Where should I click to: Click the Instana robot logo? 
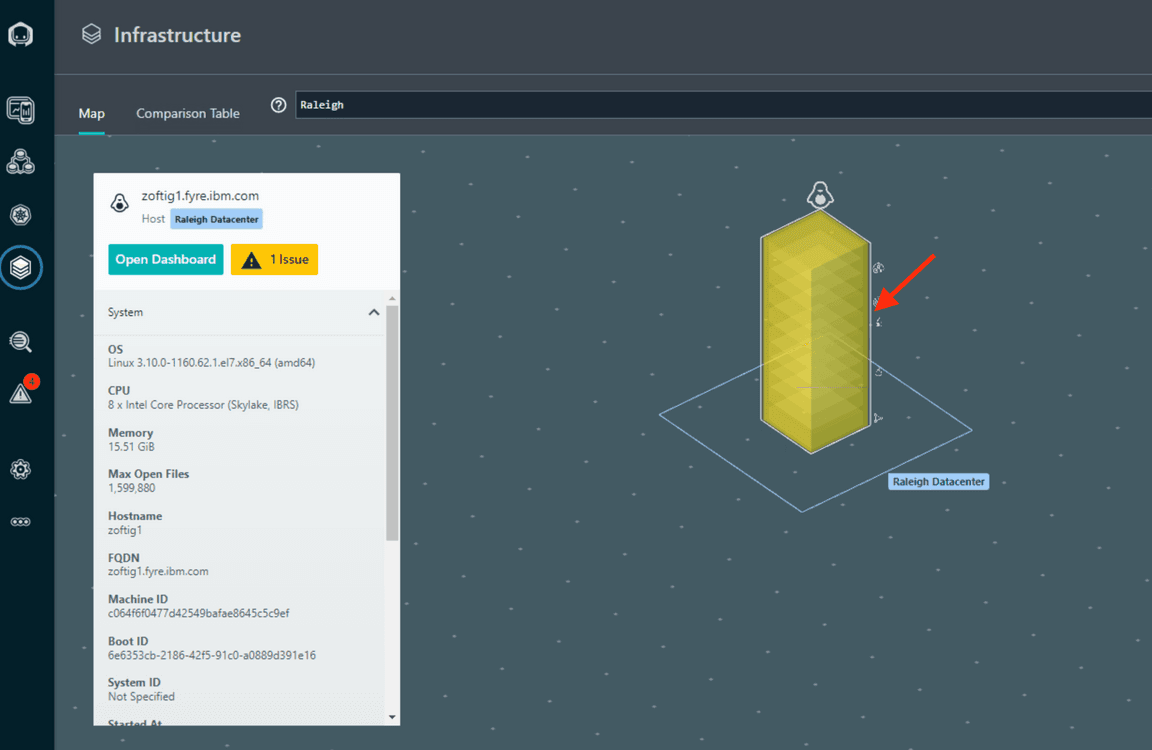point(20,35)
